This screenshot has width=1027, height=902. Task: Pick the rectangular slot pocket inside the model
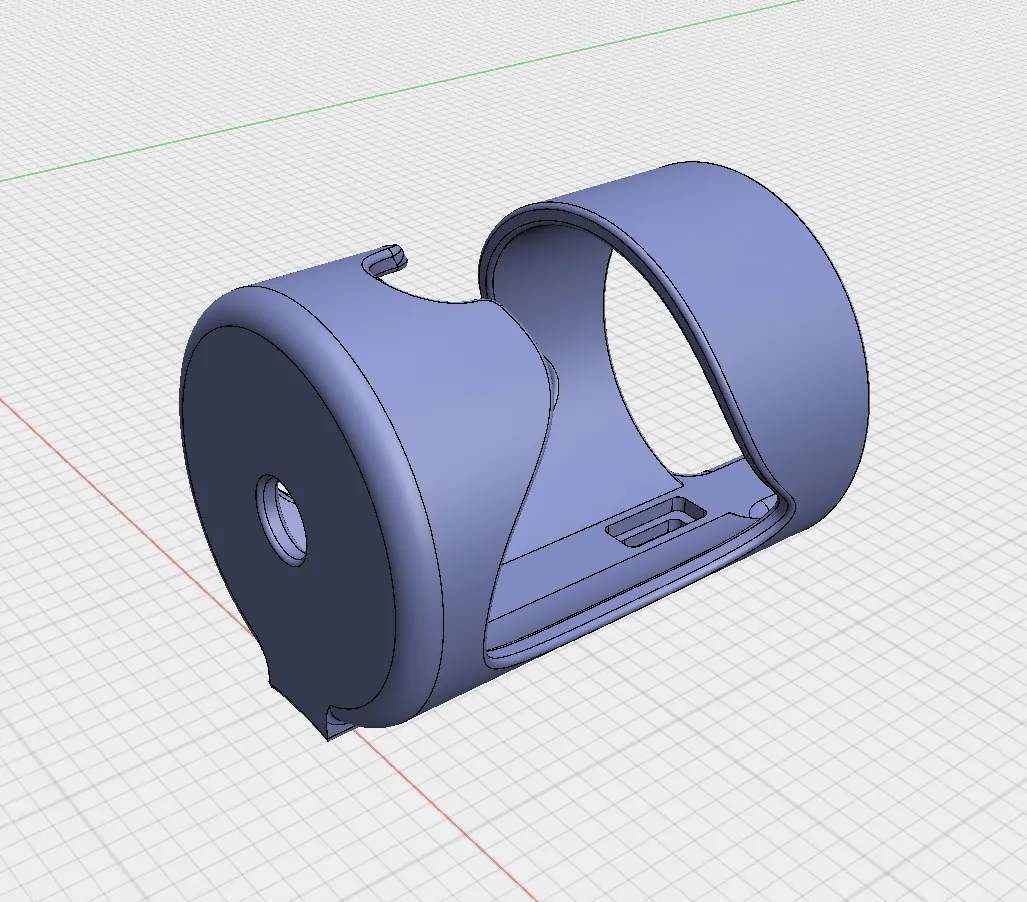tap(656, 521)
